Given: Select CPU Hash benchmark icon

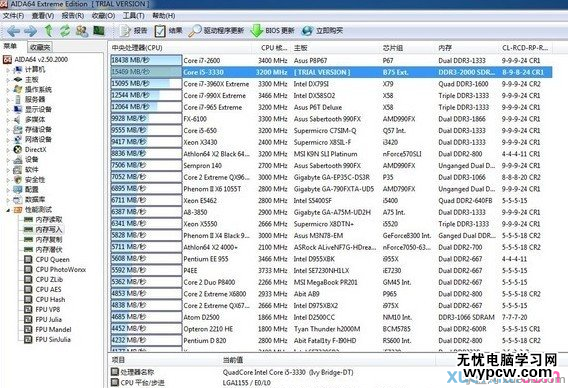Looking at the screenshot, I should [x=28, y=300].
